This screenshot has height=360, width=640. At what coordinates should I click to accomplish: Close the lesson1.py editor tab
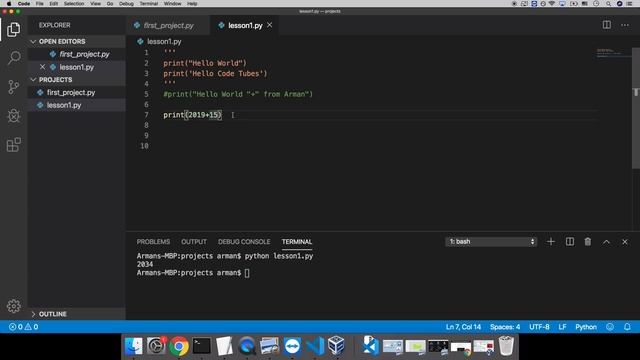click(x=269, y=25)
